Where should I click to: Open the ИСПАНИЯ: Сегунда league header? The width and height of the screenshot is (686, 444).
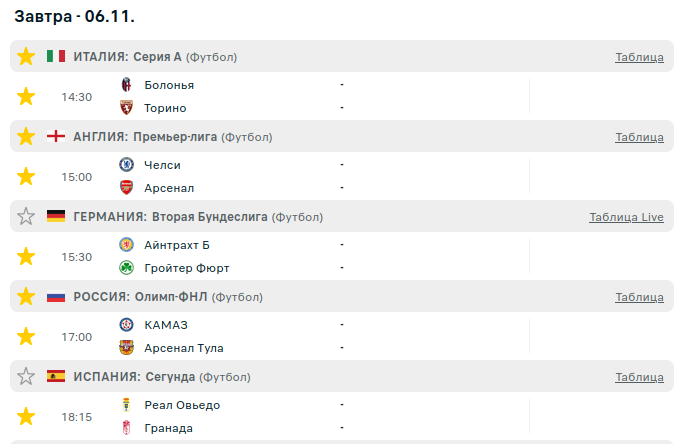133,377
